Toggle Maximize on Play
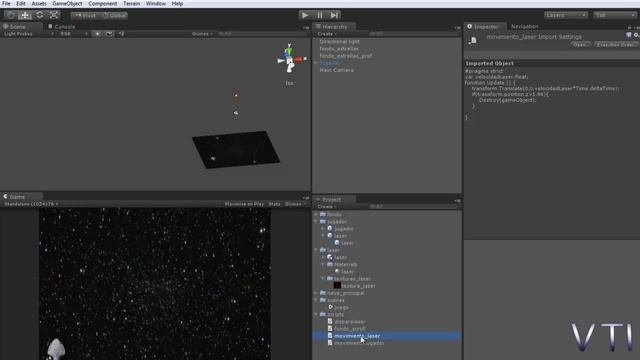640x360 pixels. point(244,204)
